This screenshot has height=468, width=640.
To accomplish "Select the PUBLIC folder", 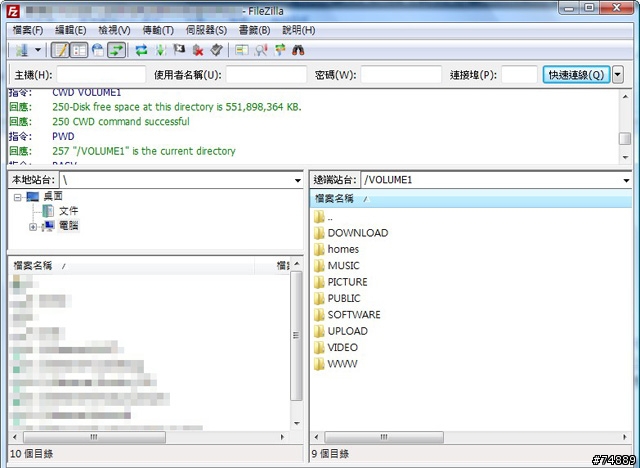I will 344,298.
